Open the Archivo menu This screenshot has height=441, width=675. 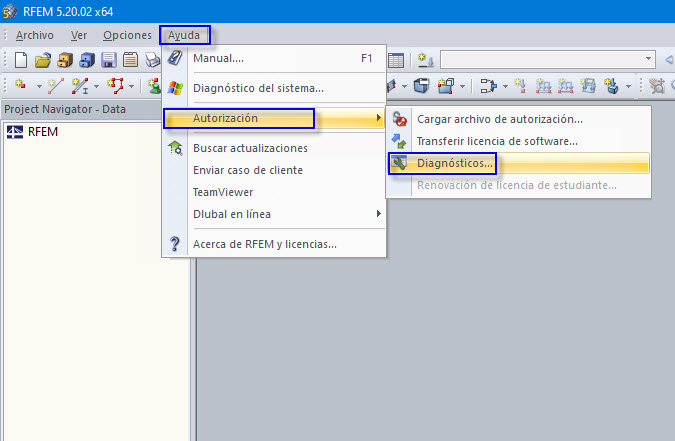point(34,35)
